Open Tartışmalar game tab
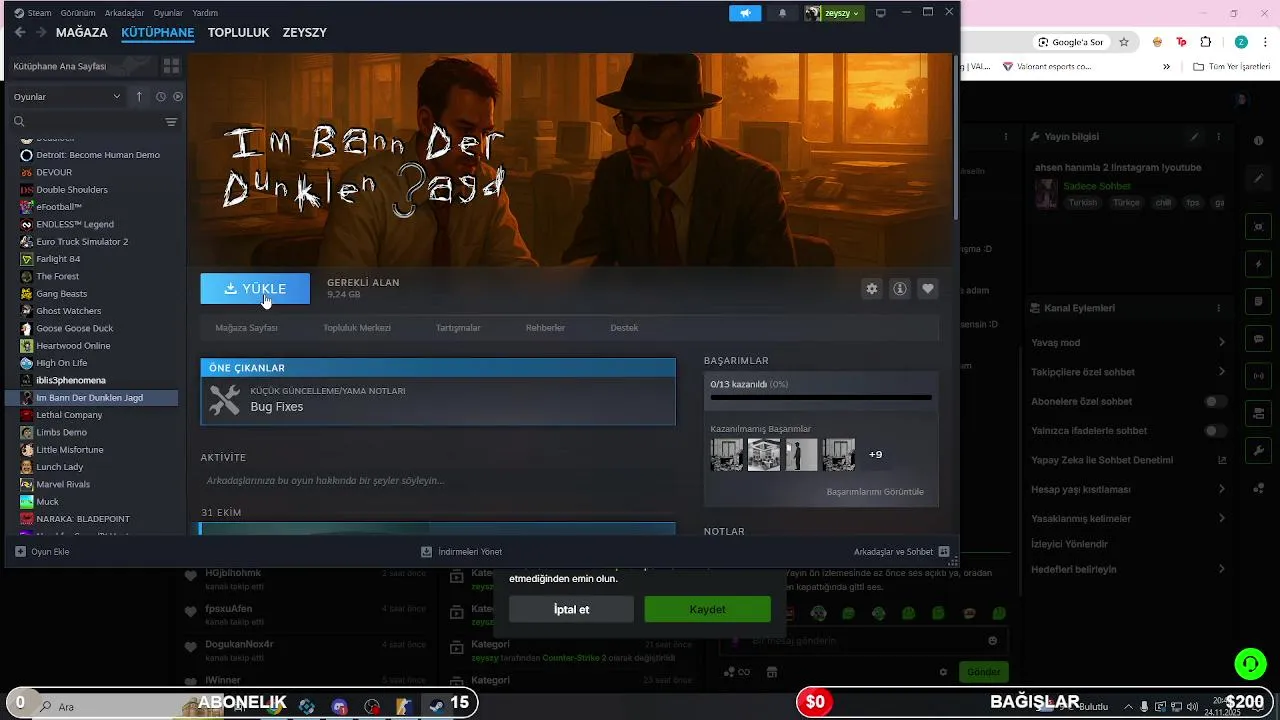Image resolution: width=1280 pixels, height=720 pixels. [x=458, y=328]
